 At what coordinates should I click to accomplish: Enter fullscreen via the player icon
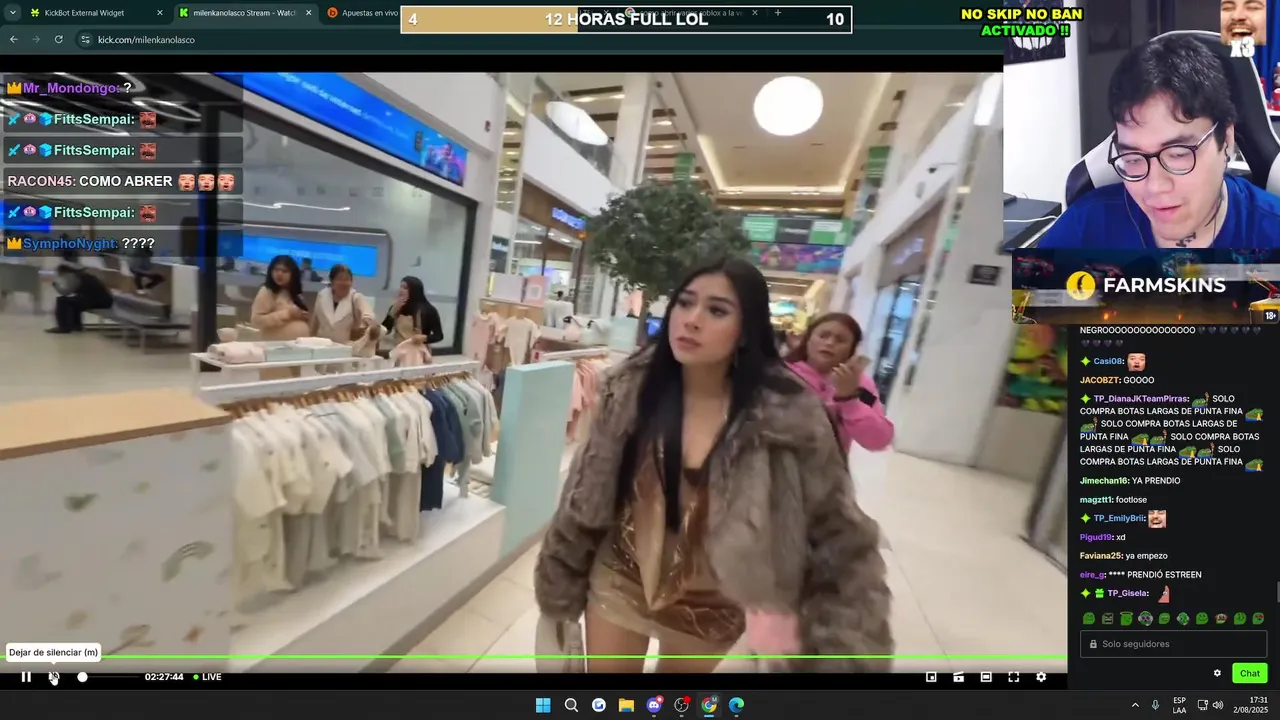[x=1013, y=677]
